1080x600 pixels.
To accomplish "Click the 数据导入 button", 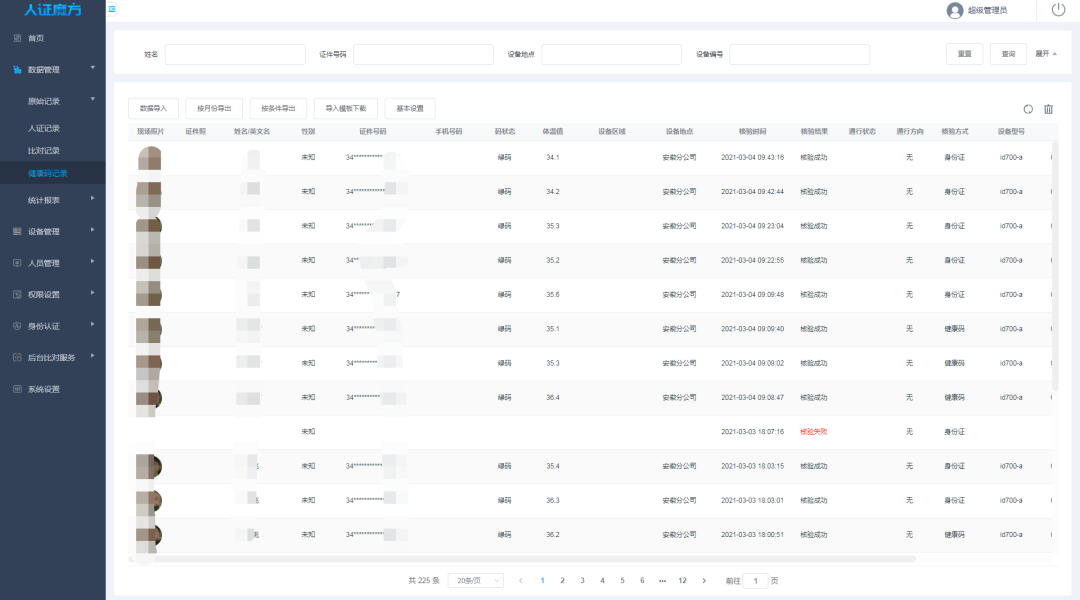I will point(153,109).
